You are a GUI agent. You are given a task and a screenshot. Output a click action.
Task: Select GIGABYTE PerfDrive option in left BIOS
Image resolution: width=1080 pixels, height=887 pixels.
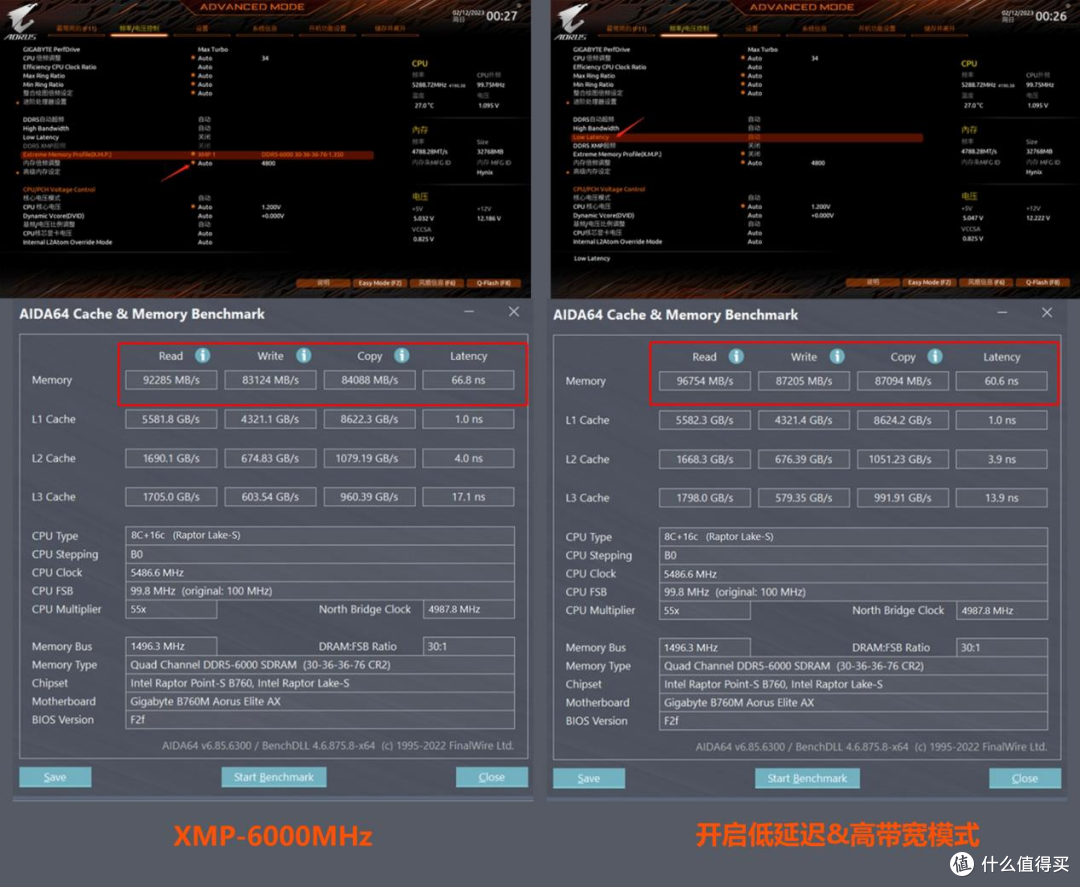(x=51, y=50)
